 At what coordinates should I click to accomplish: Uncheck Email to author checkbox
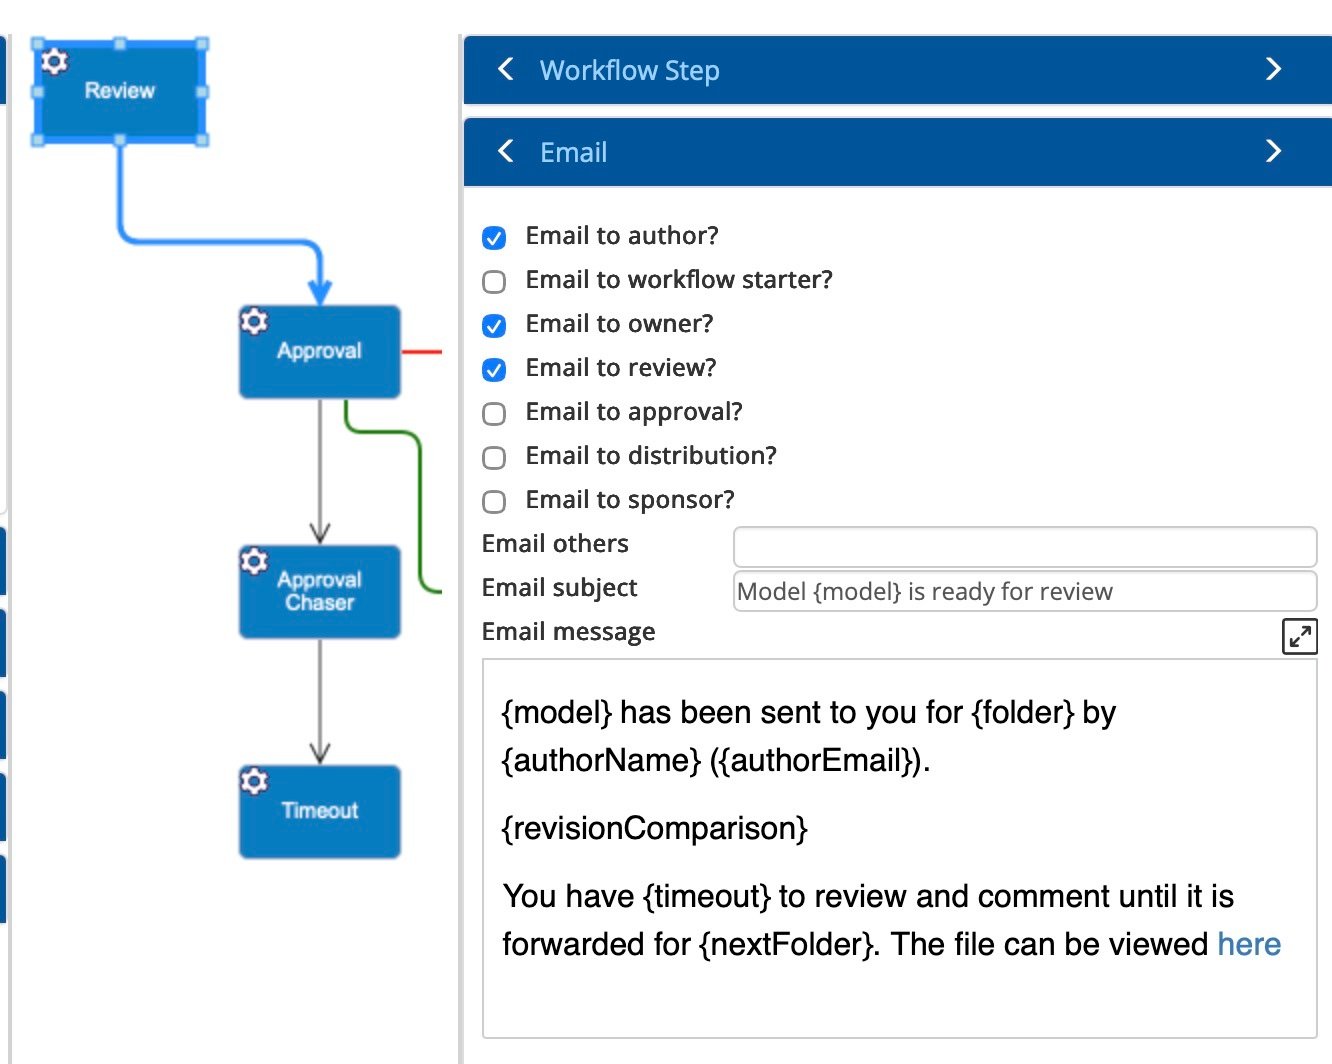tap(494, 237)
